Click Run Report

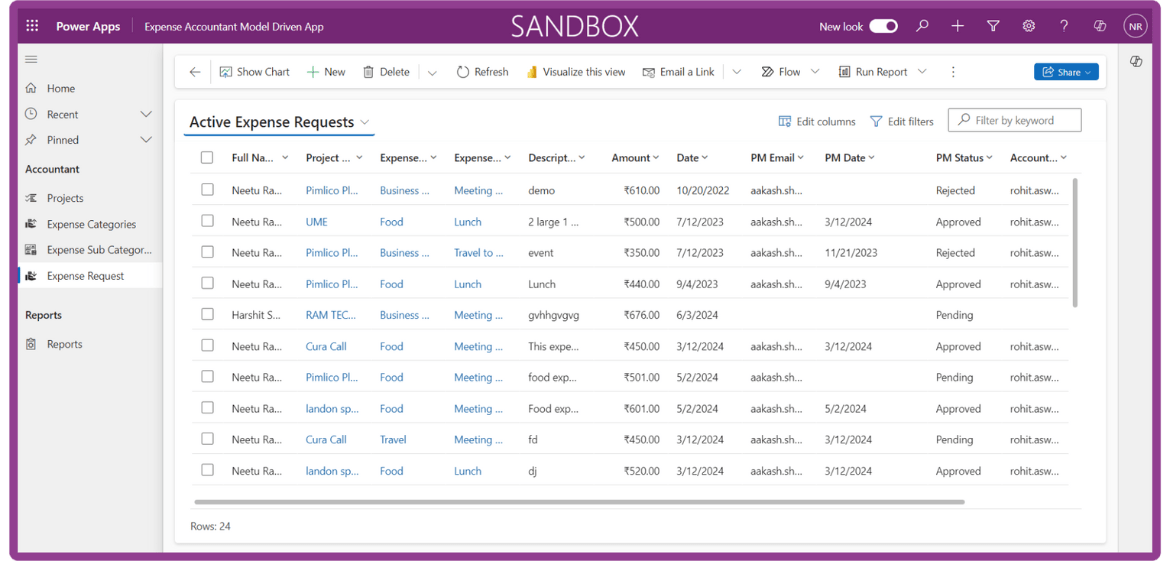(x=873, y=72)
